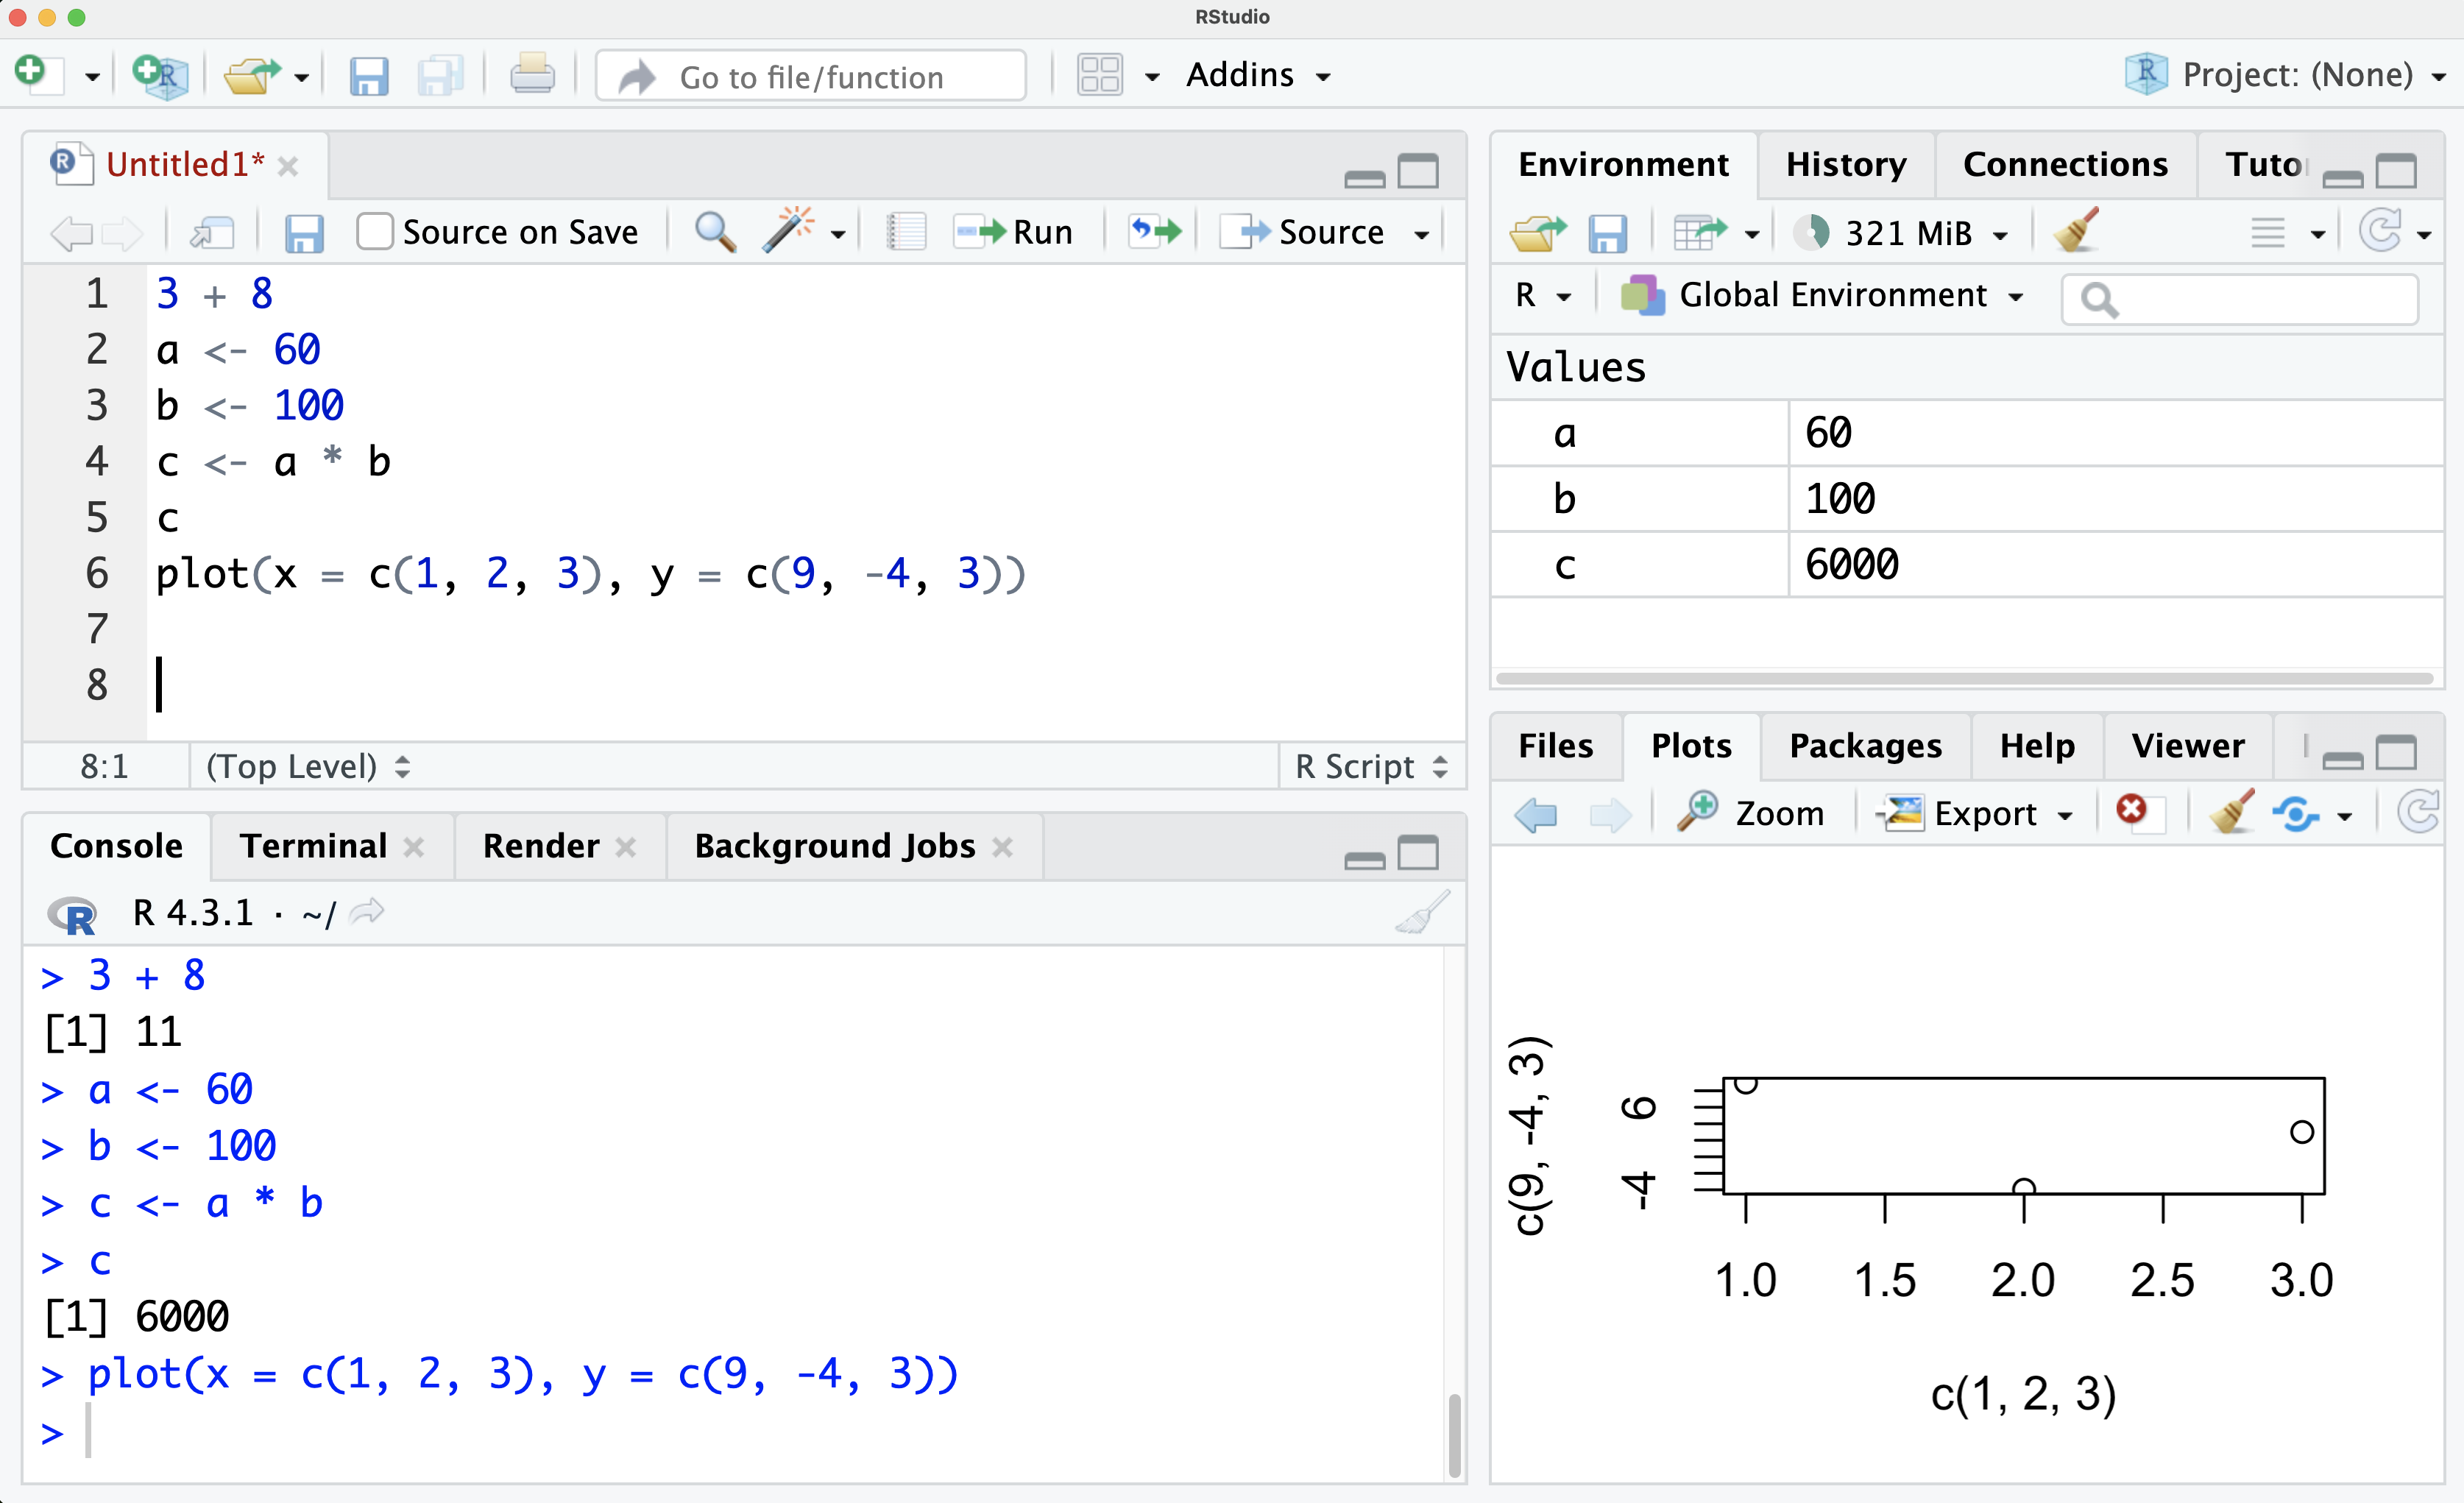Close the Untitled1 script tab
The height and width of the screenshot is (1503, 2464).
coord(288,166)
